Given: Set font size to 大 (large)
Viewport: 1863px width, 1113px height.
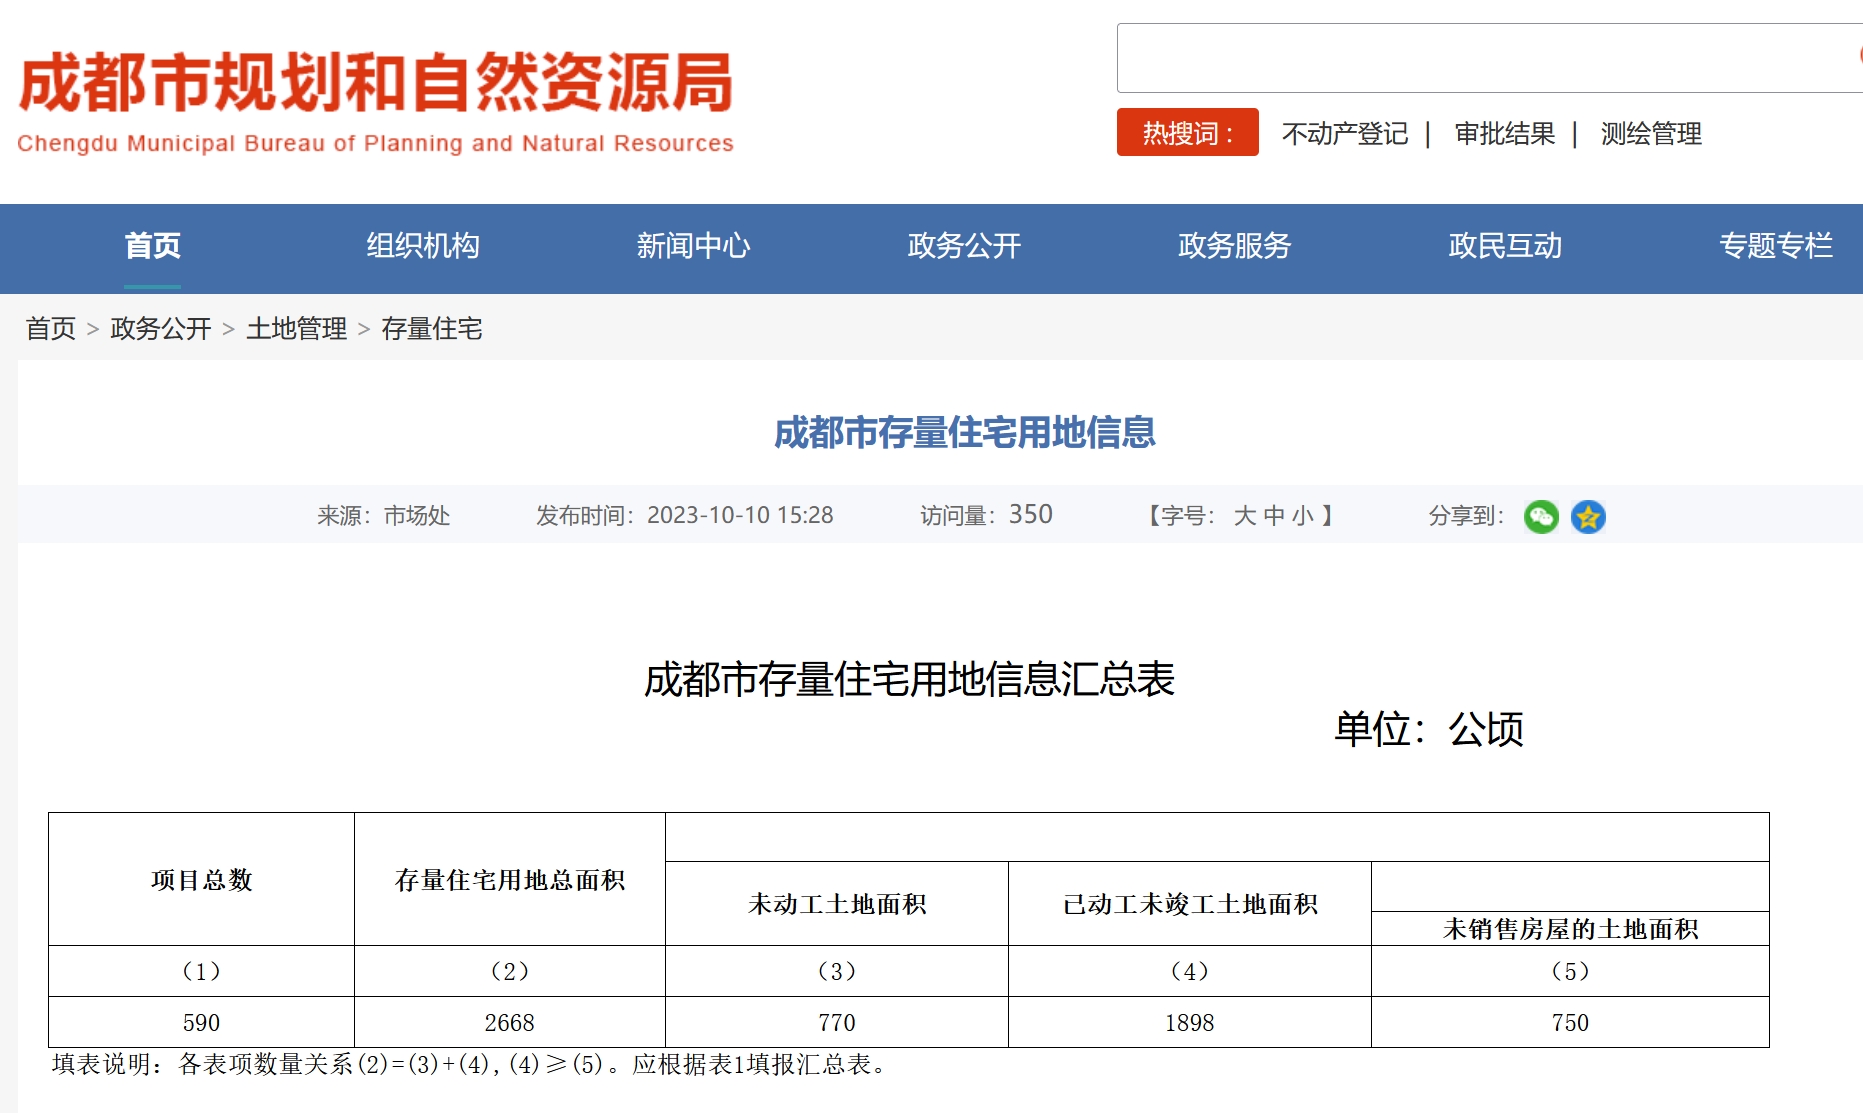Looking at the screenshot, I should 1245,516.
